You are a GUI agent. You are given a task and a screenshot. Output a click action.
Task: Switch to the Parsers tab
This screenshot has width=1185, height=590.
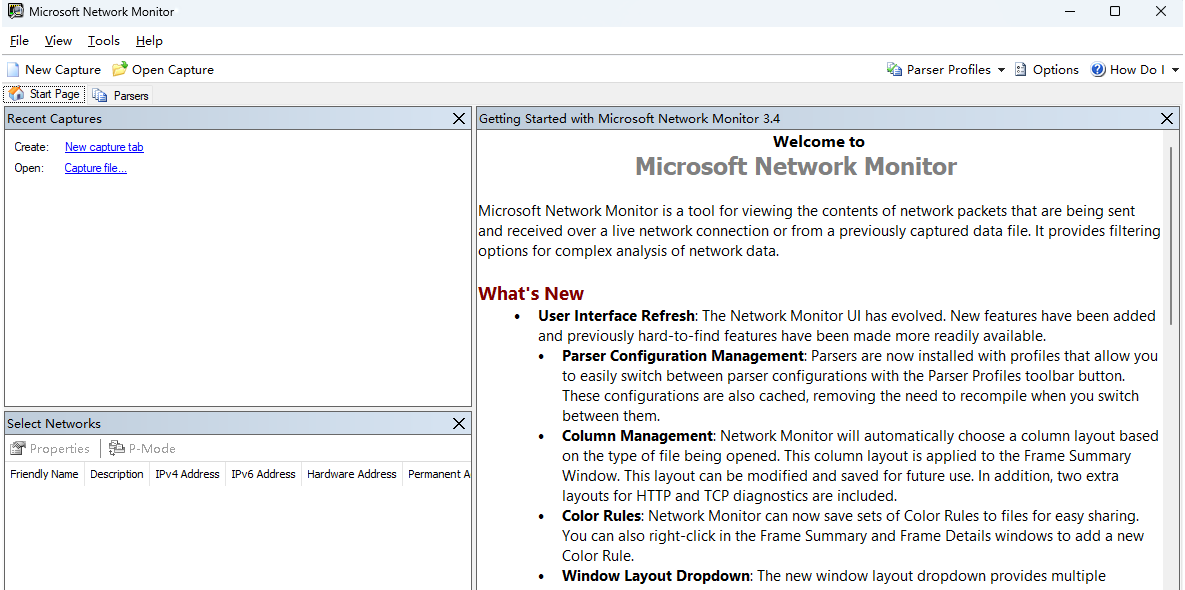[120, 95]
